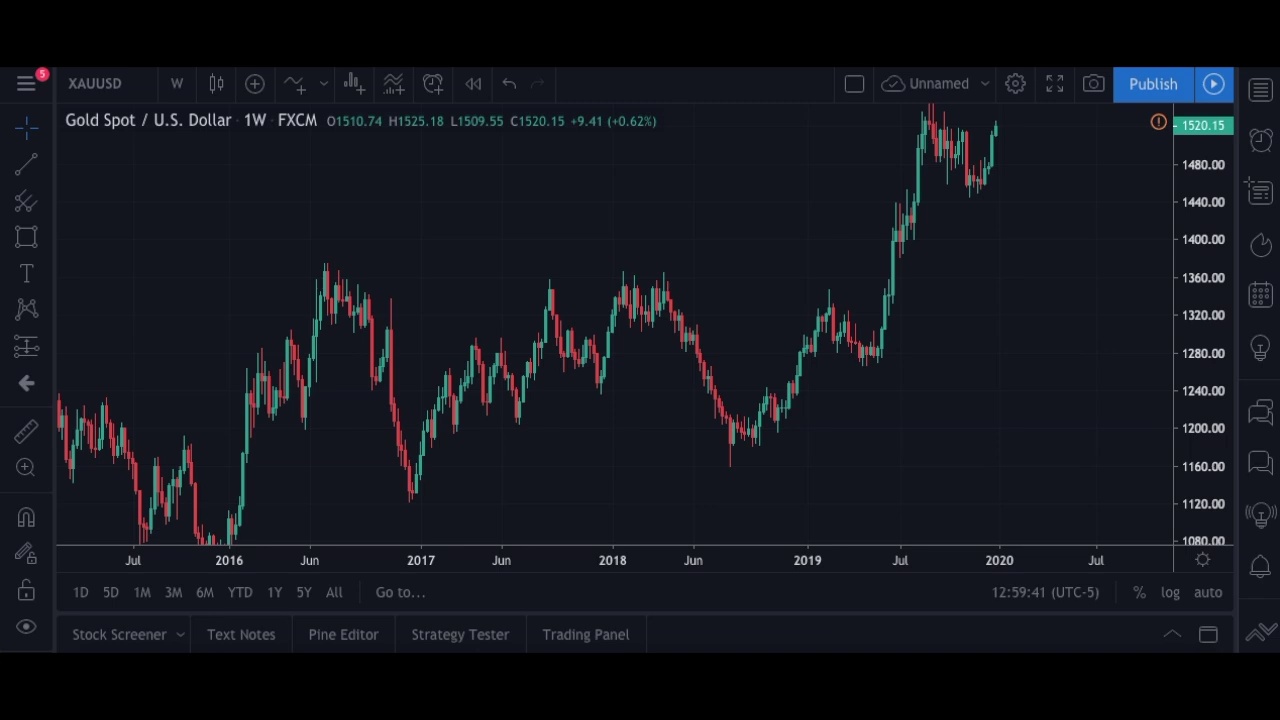Image resolution: width=1280 pixels, height=720 pixels.
Task: Open the Pine Editor tab
Action: coord(343,634)
